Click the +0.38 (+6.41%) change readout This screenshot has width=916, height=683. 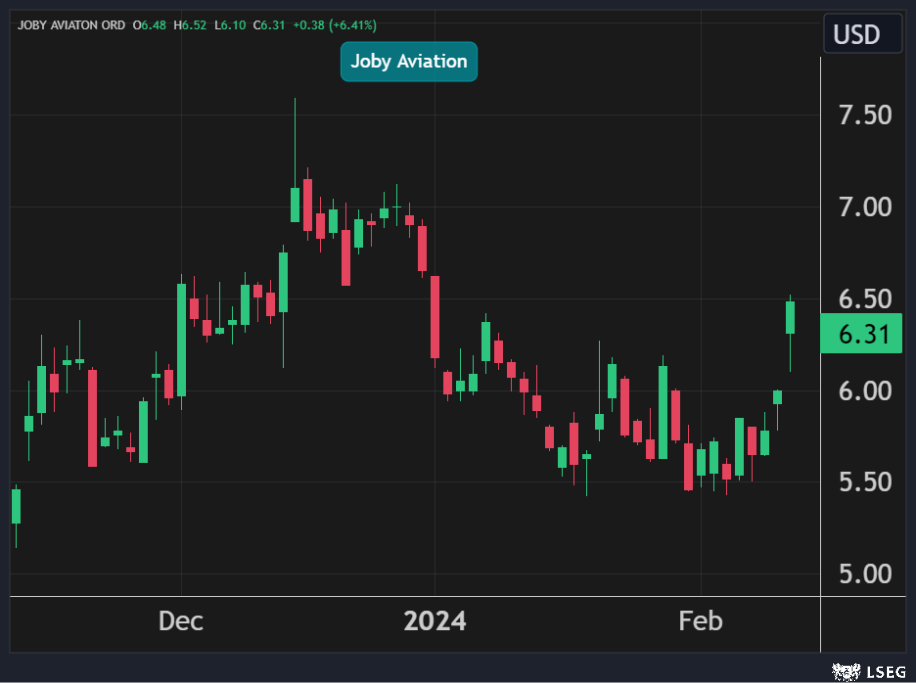click(x=337, y=25)
